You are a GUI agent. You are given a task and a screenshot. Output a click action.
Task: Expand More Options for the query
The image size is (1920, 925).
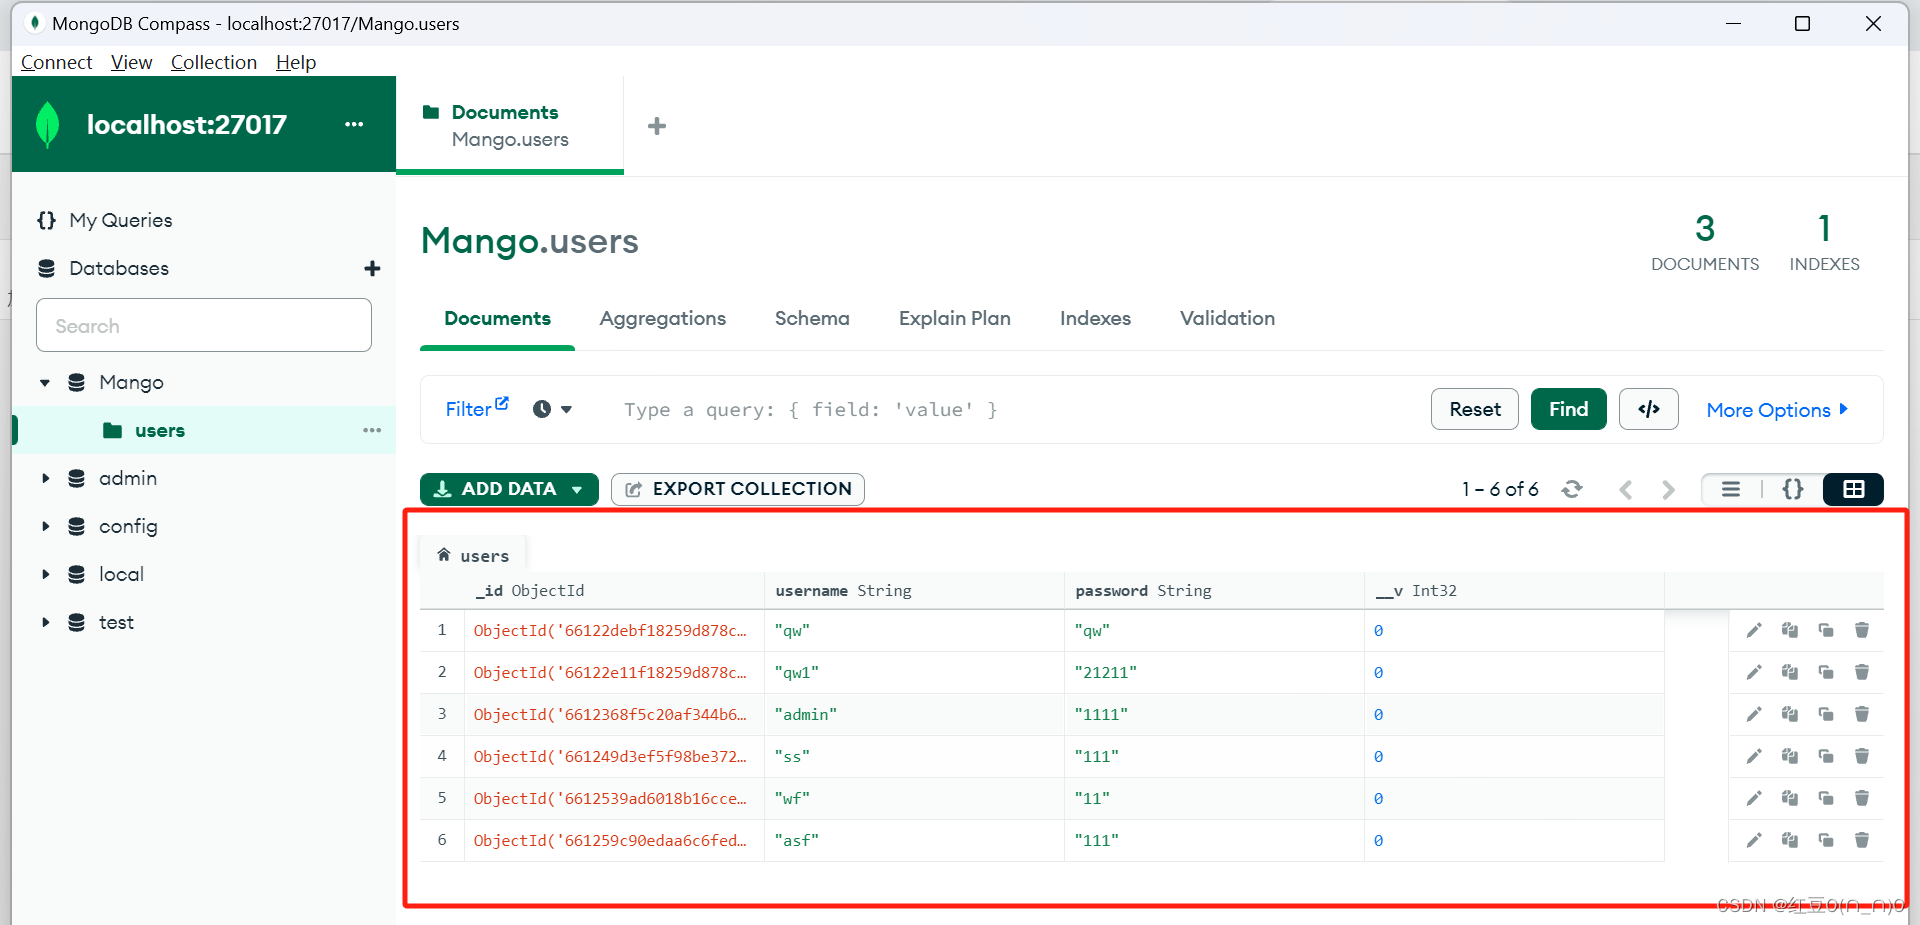click(x=1777, y=410)
